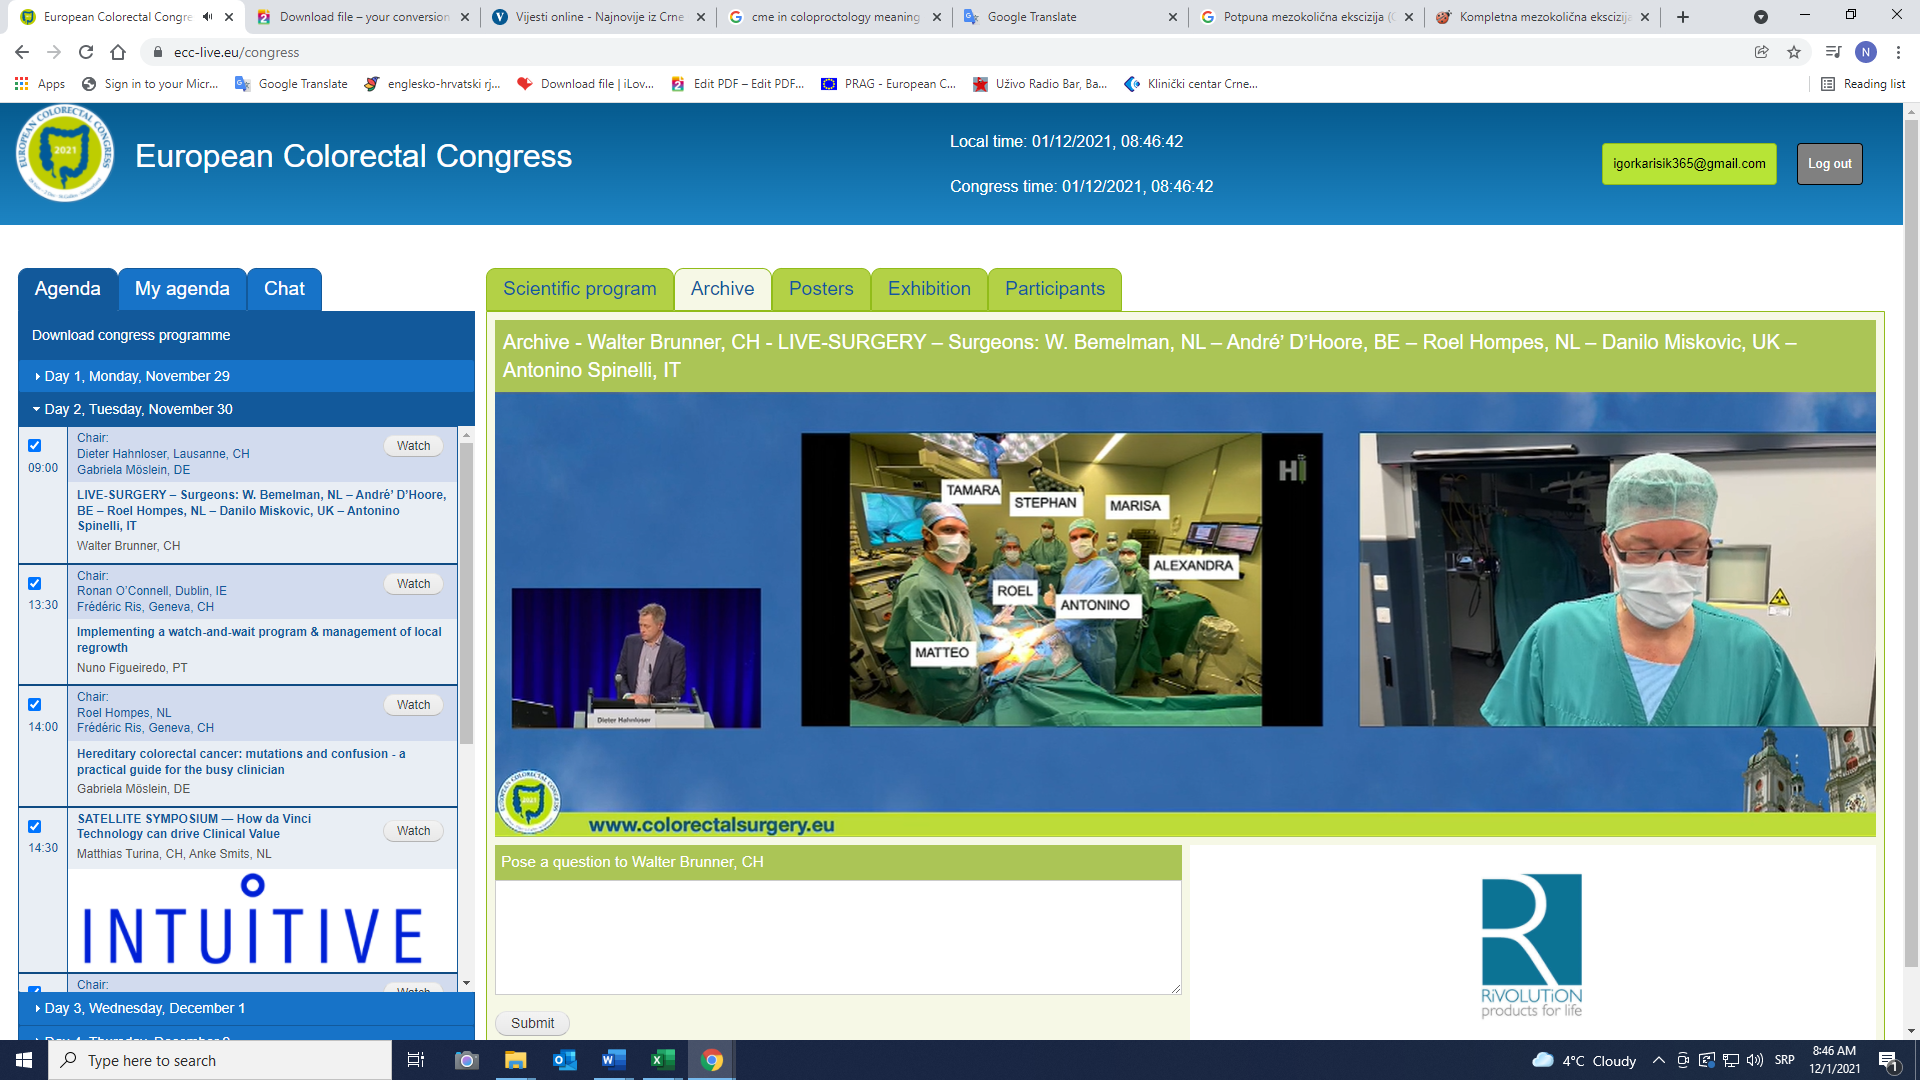Expand Day 3, Wednesday, December 1
Screen dimensions: 1920x1080
tap(145, 1008)
